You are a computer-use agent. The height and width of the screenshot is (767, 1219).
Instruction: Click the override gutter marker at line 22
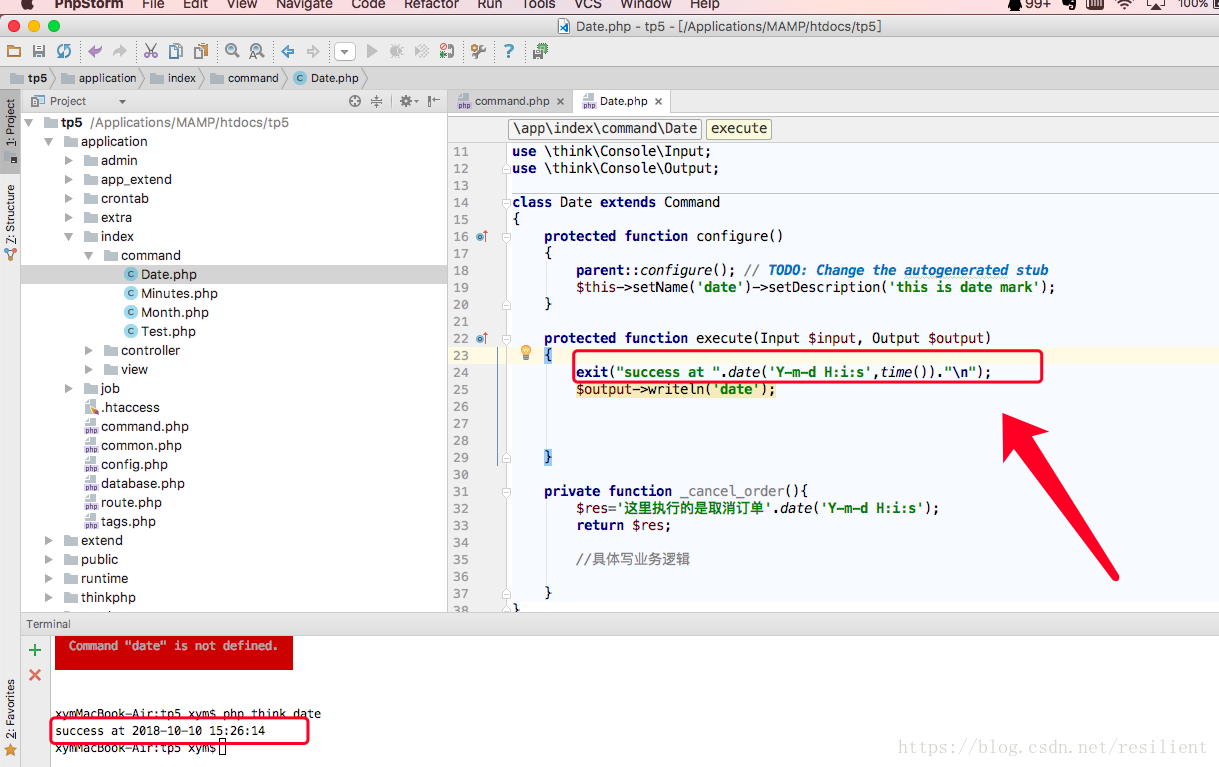481,339
